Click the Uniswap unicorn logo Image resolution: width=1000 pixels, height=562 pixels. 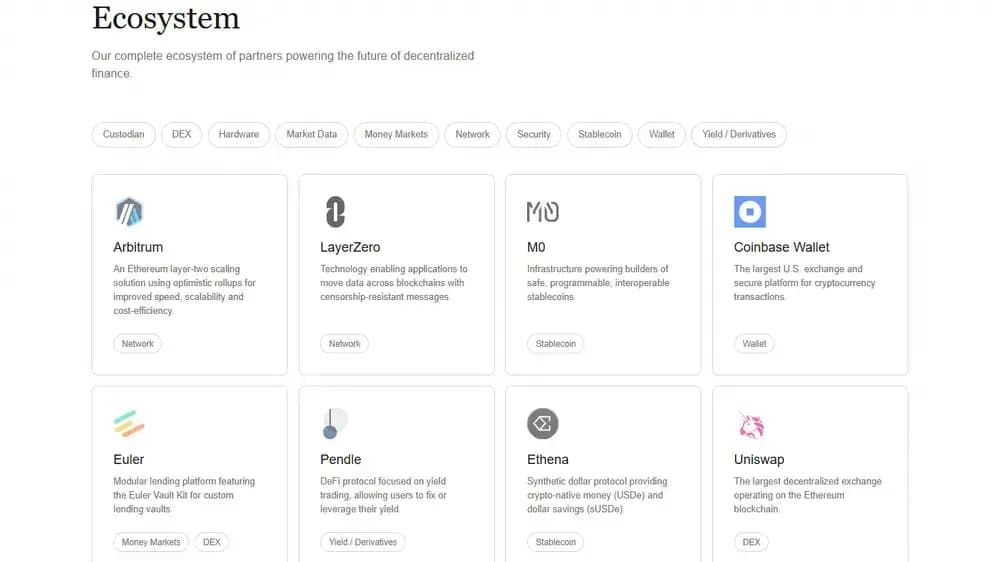(751, 425)
